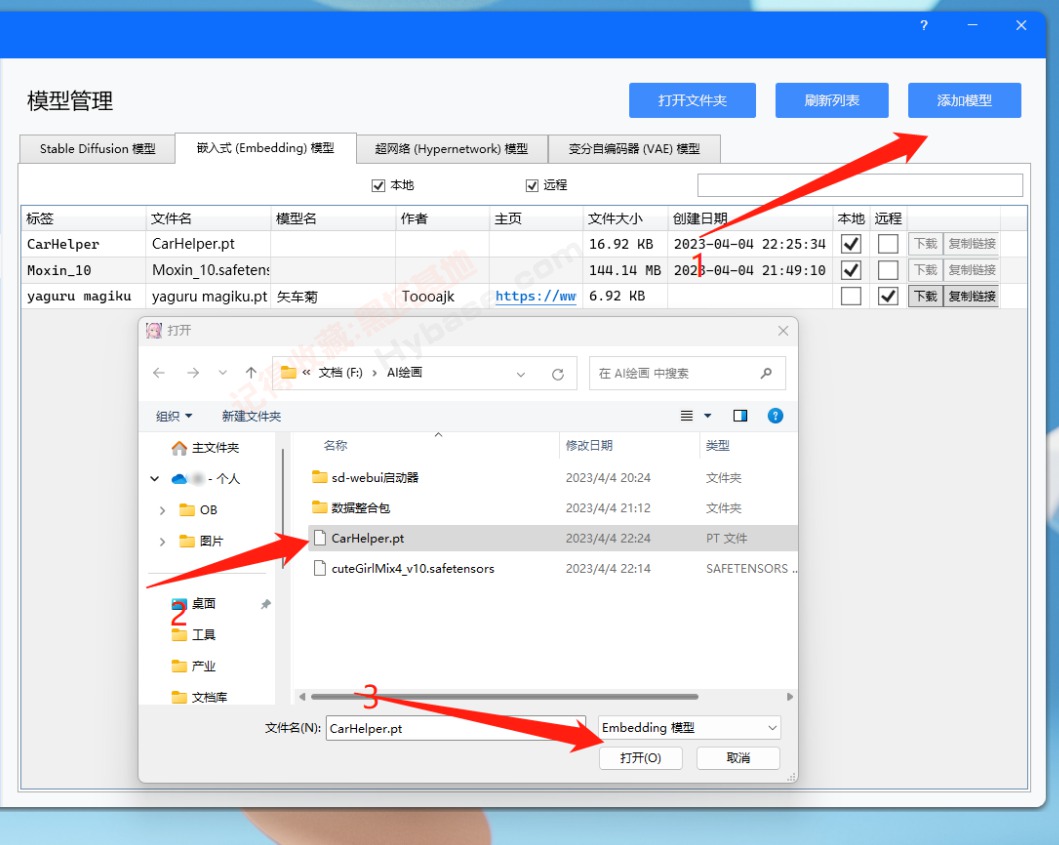Toggle the 远程 filter checkbox
The height and width of the screenshot is (845, 1059).
(x=532, y=185)
